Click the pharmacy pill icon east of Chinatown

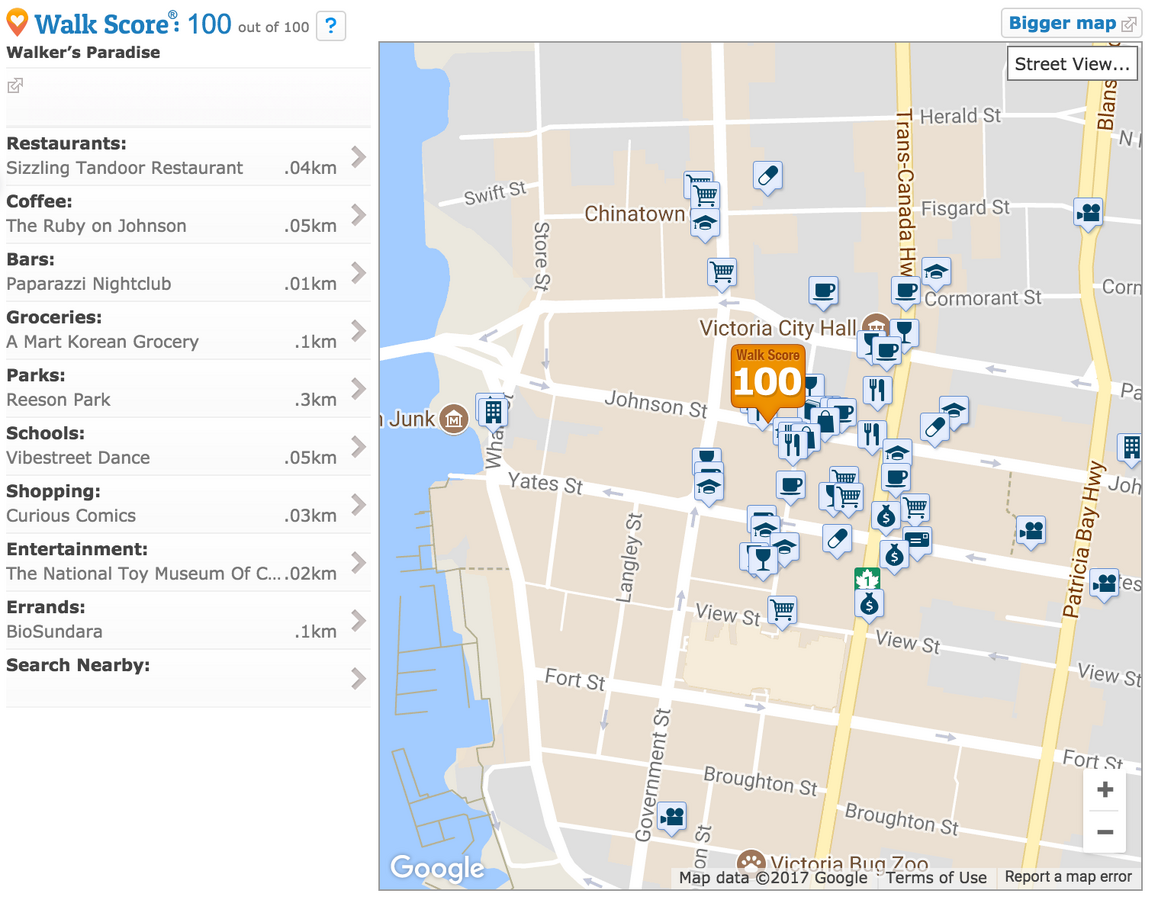click(768, 177)
